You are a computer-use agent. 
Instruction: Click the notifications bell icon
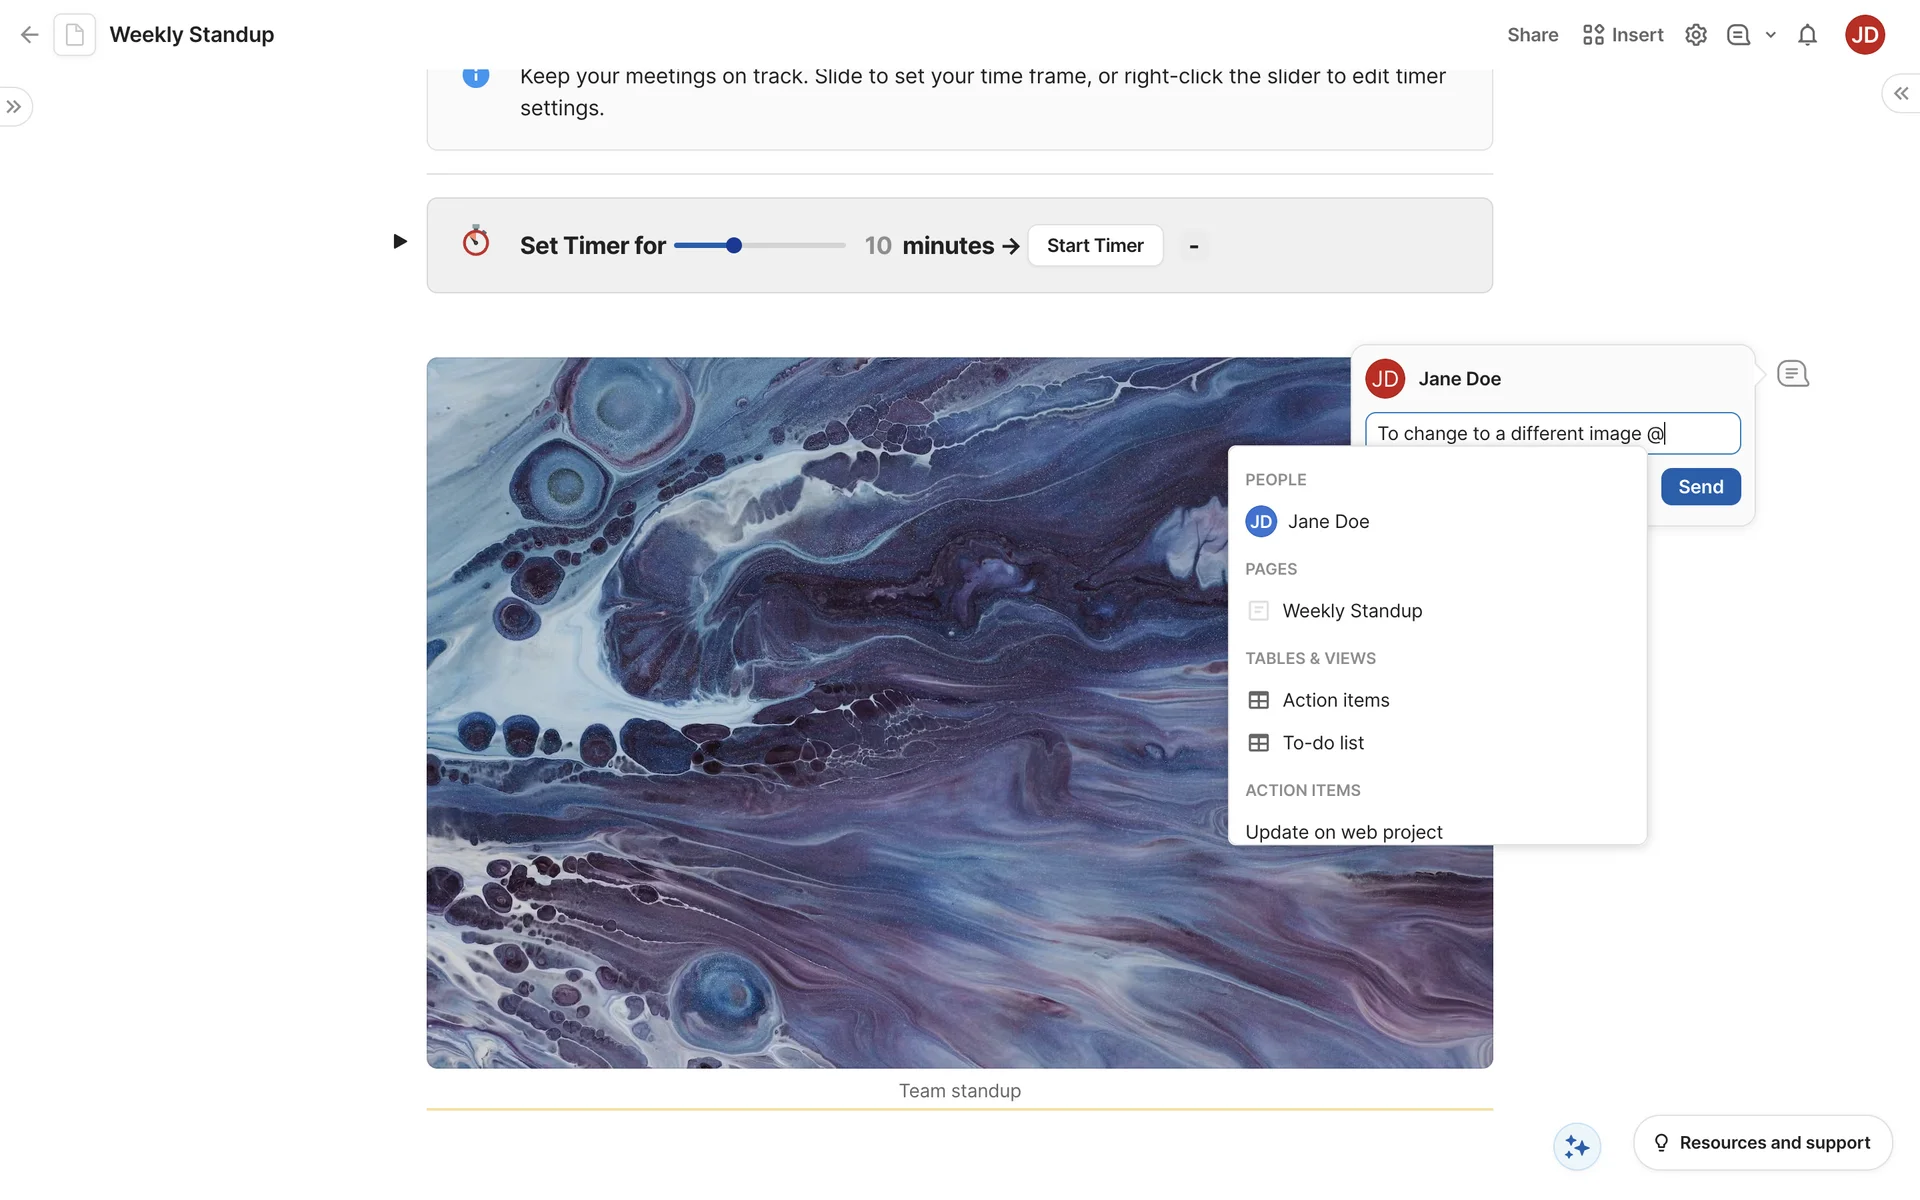(1807, 35)
